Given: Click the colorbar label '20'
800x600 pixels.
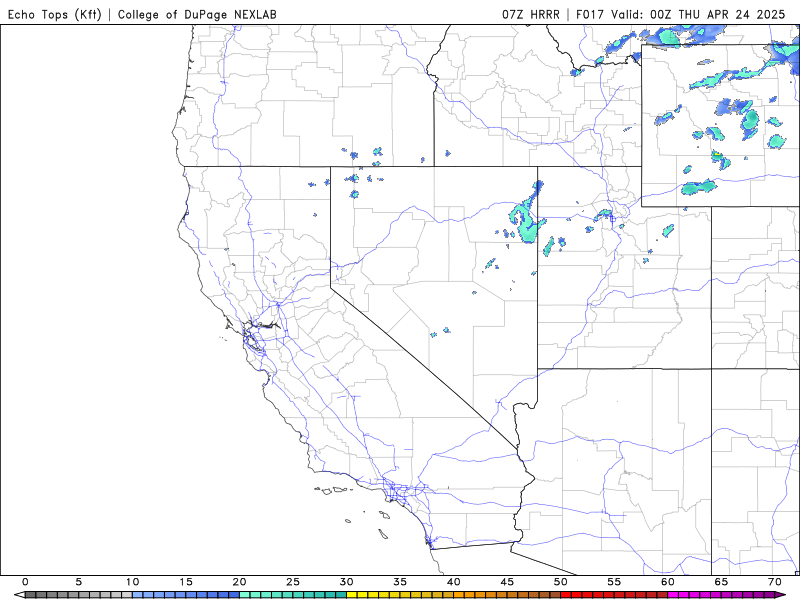Looking at the screenshot, I should click(239, 582).
